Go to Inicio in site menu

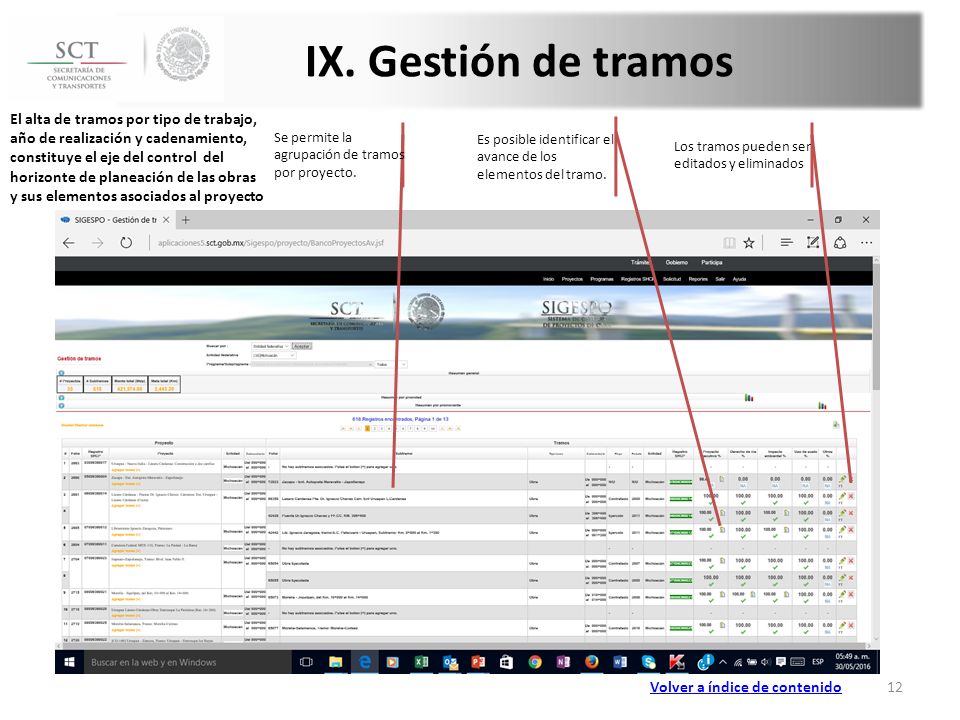click(x=548, y=279)
